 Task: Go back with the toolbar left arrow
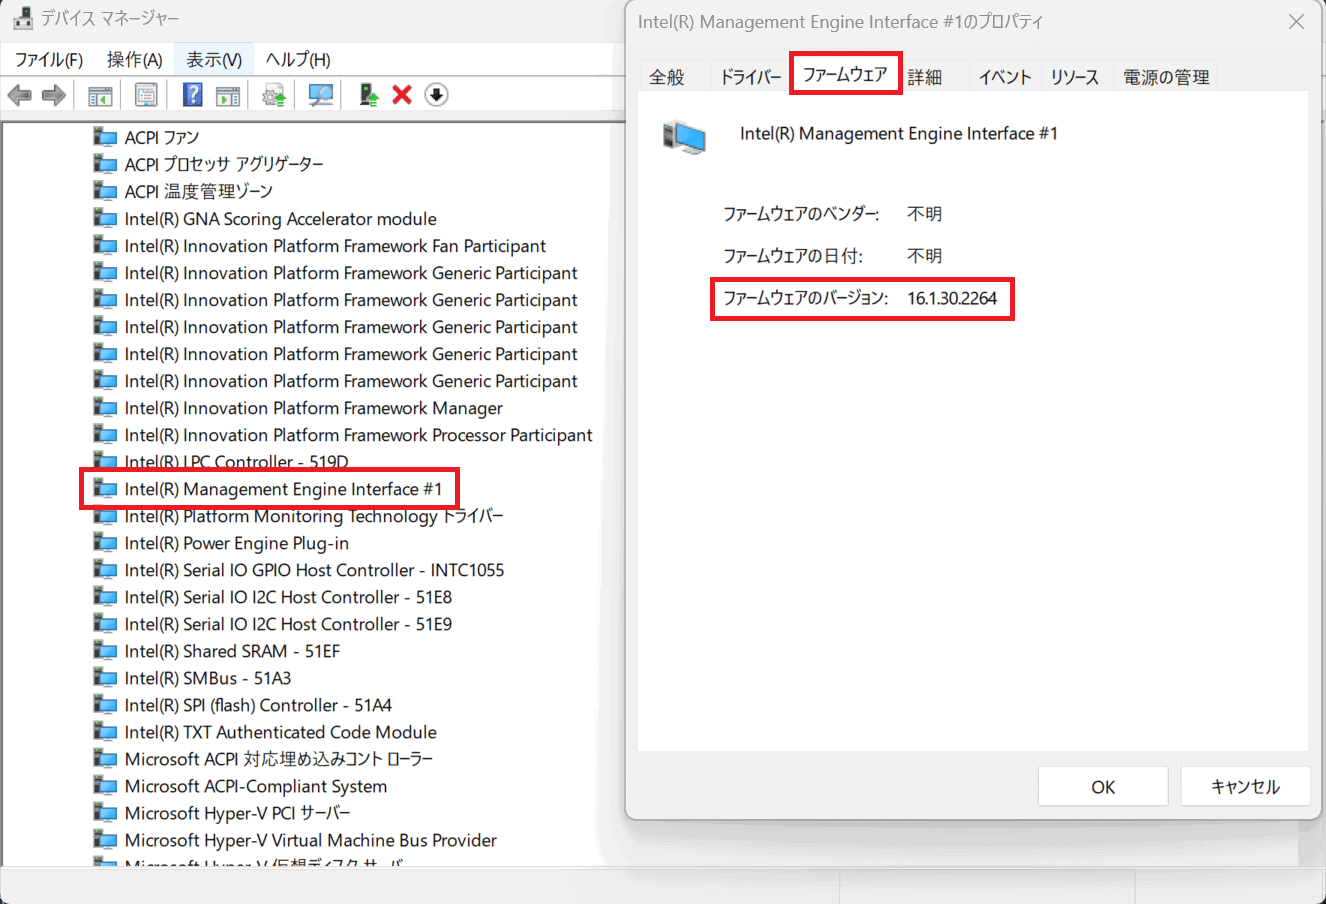tap(19, 95)
